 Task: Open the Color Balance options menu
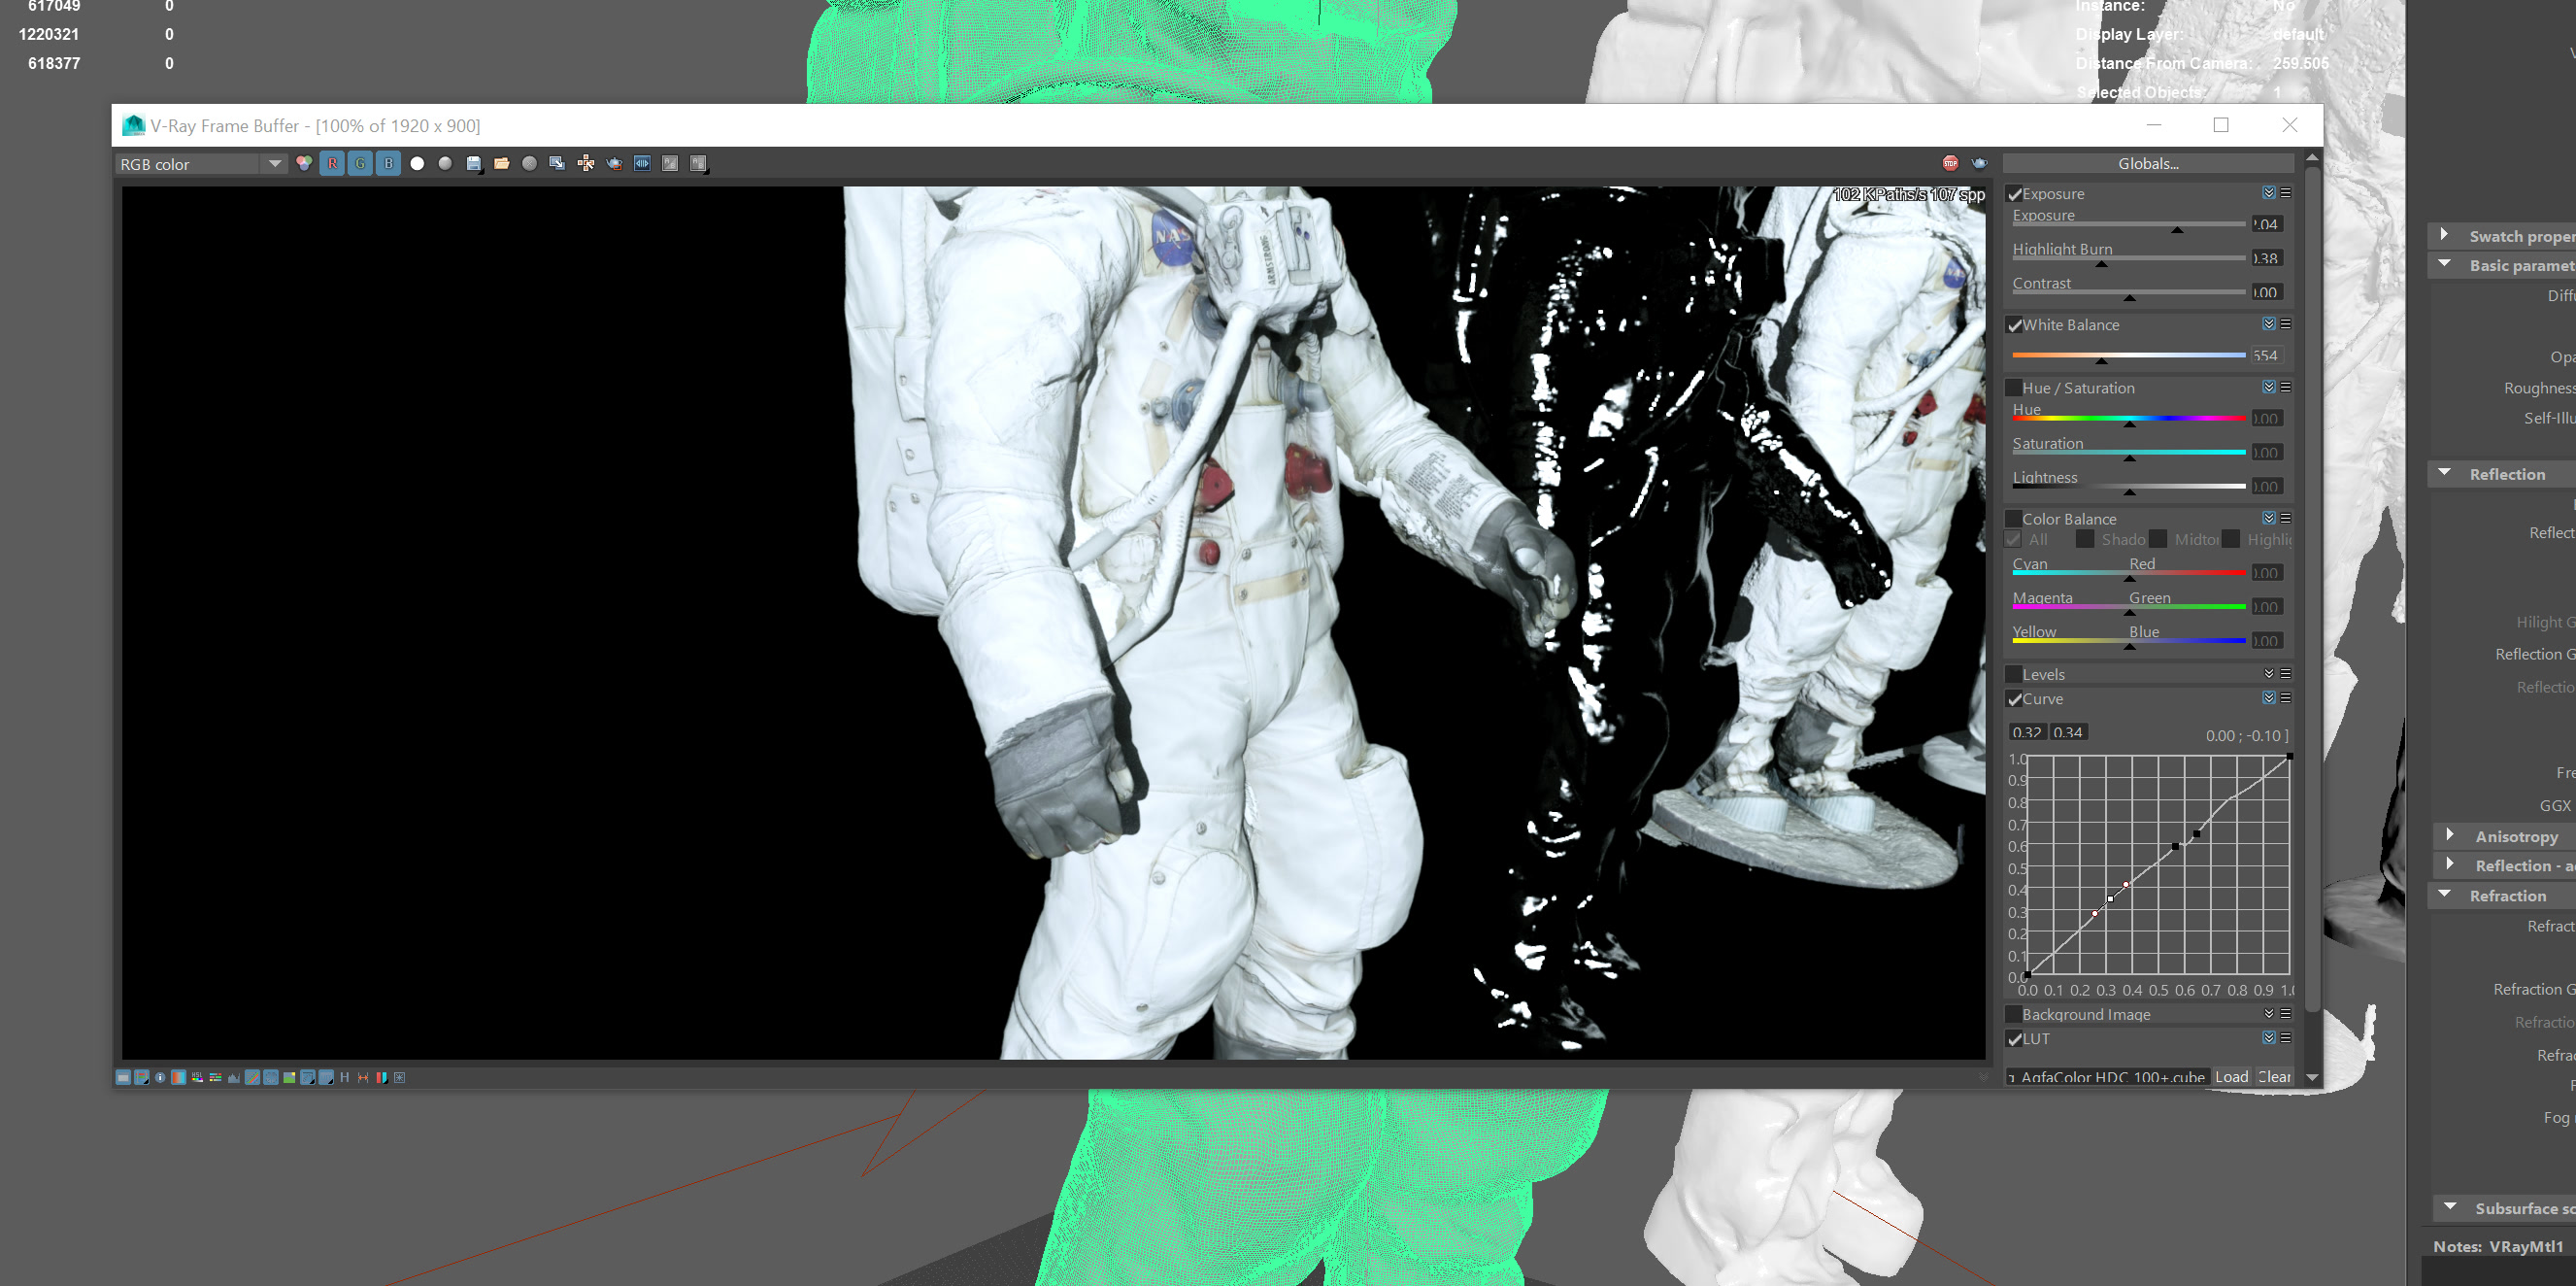point(2286,518)
